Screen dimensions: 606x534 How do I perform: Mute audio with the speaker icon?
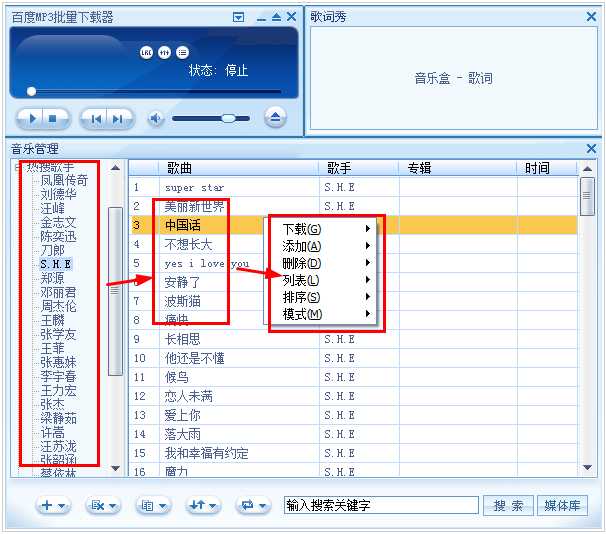[x=155, y=118]
